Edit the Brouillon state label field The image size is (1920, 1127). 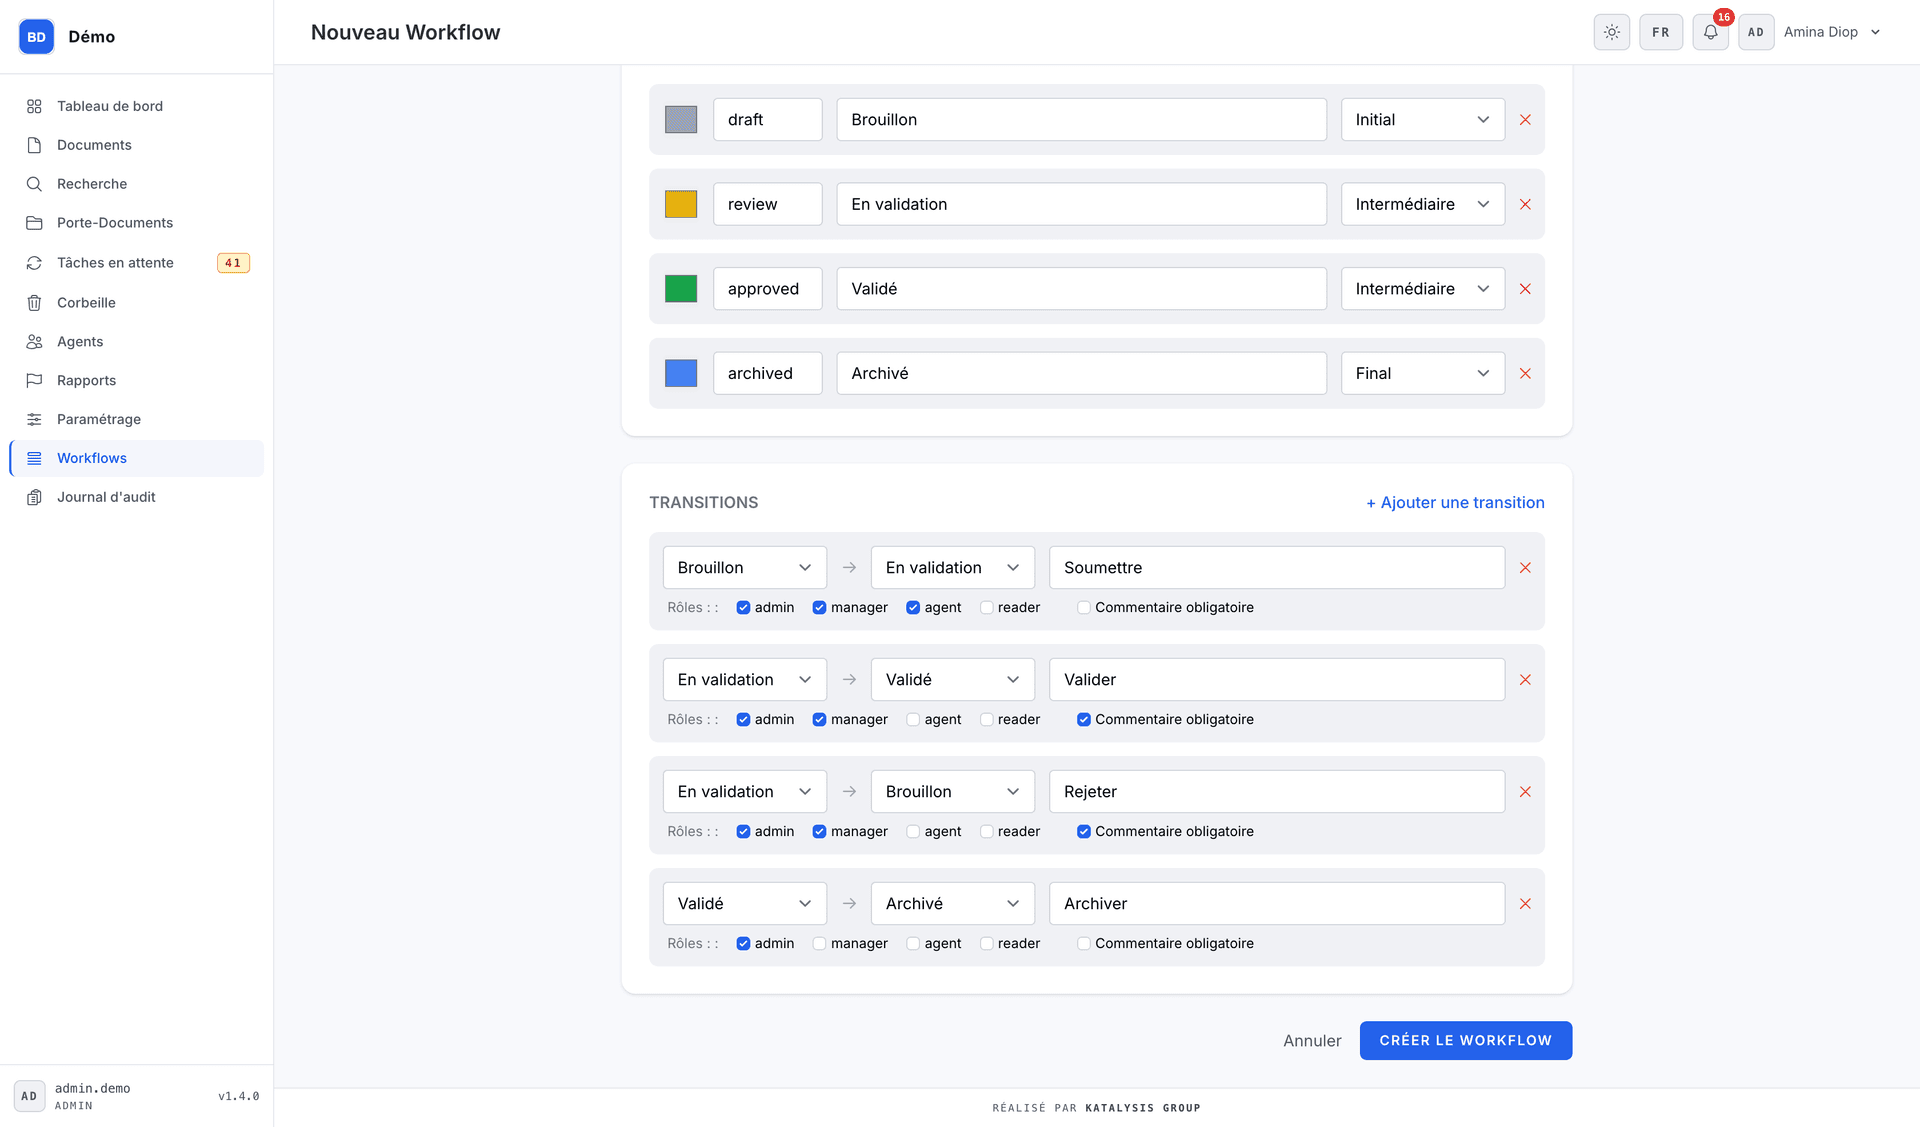pyautogui.click(x=1081, y=120)
